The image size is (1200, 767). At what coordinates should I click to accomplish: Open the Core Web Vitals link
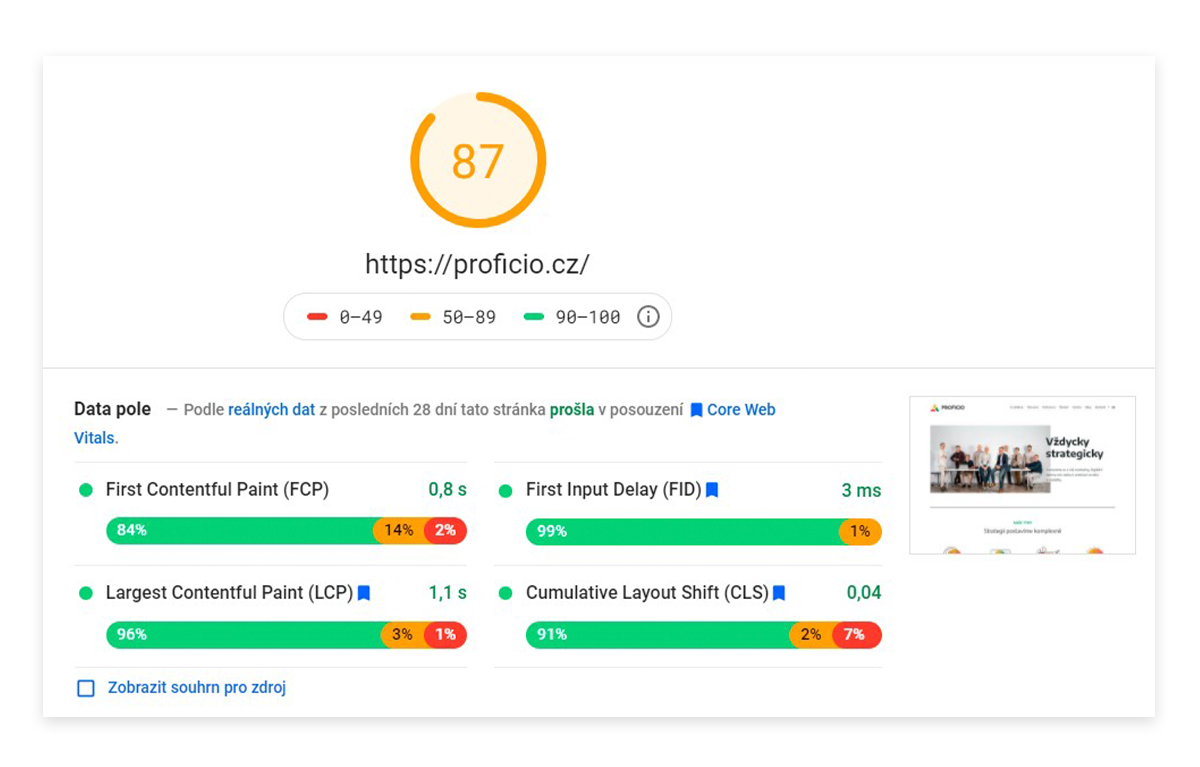pyautogui.click(x=740, y=410)
